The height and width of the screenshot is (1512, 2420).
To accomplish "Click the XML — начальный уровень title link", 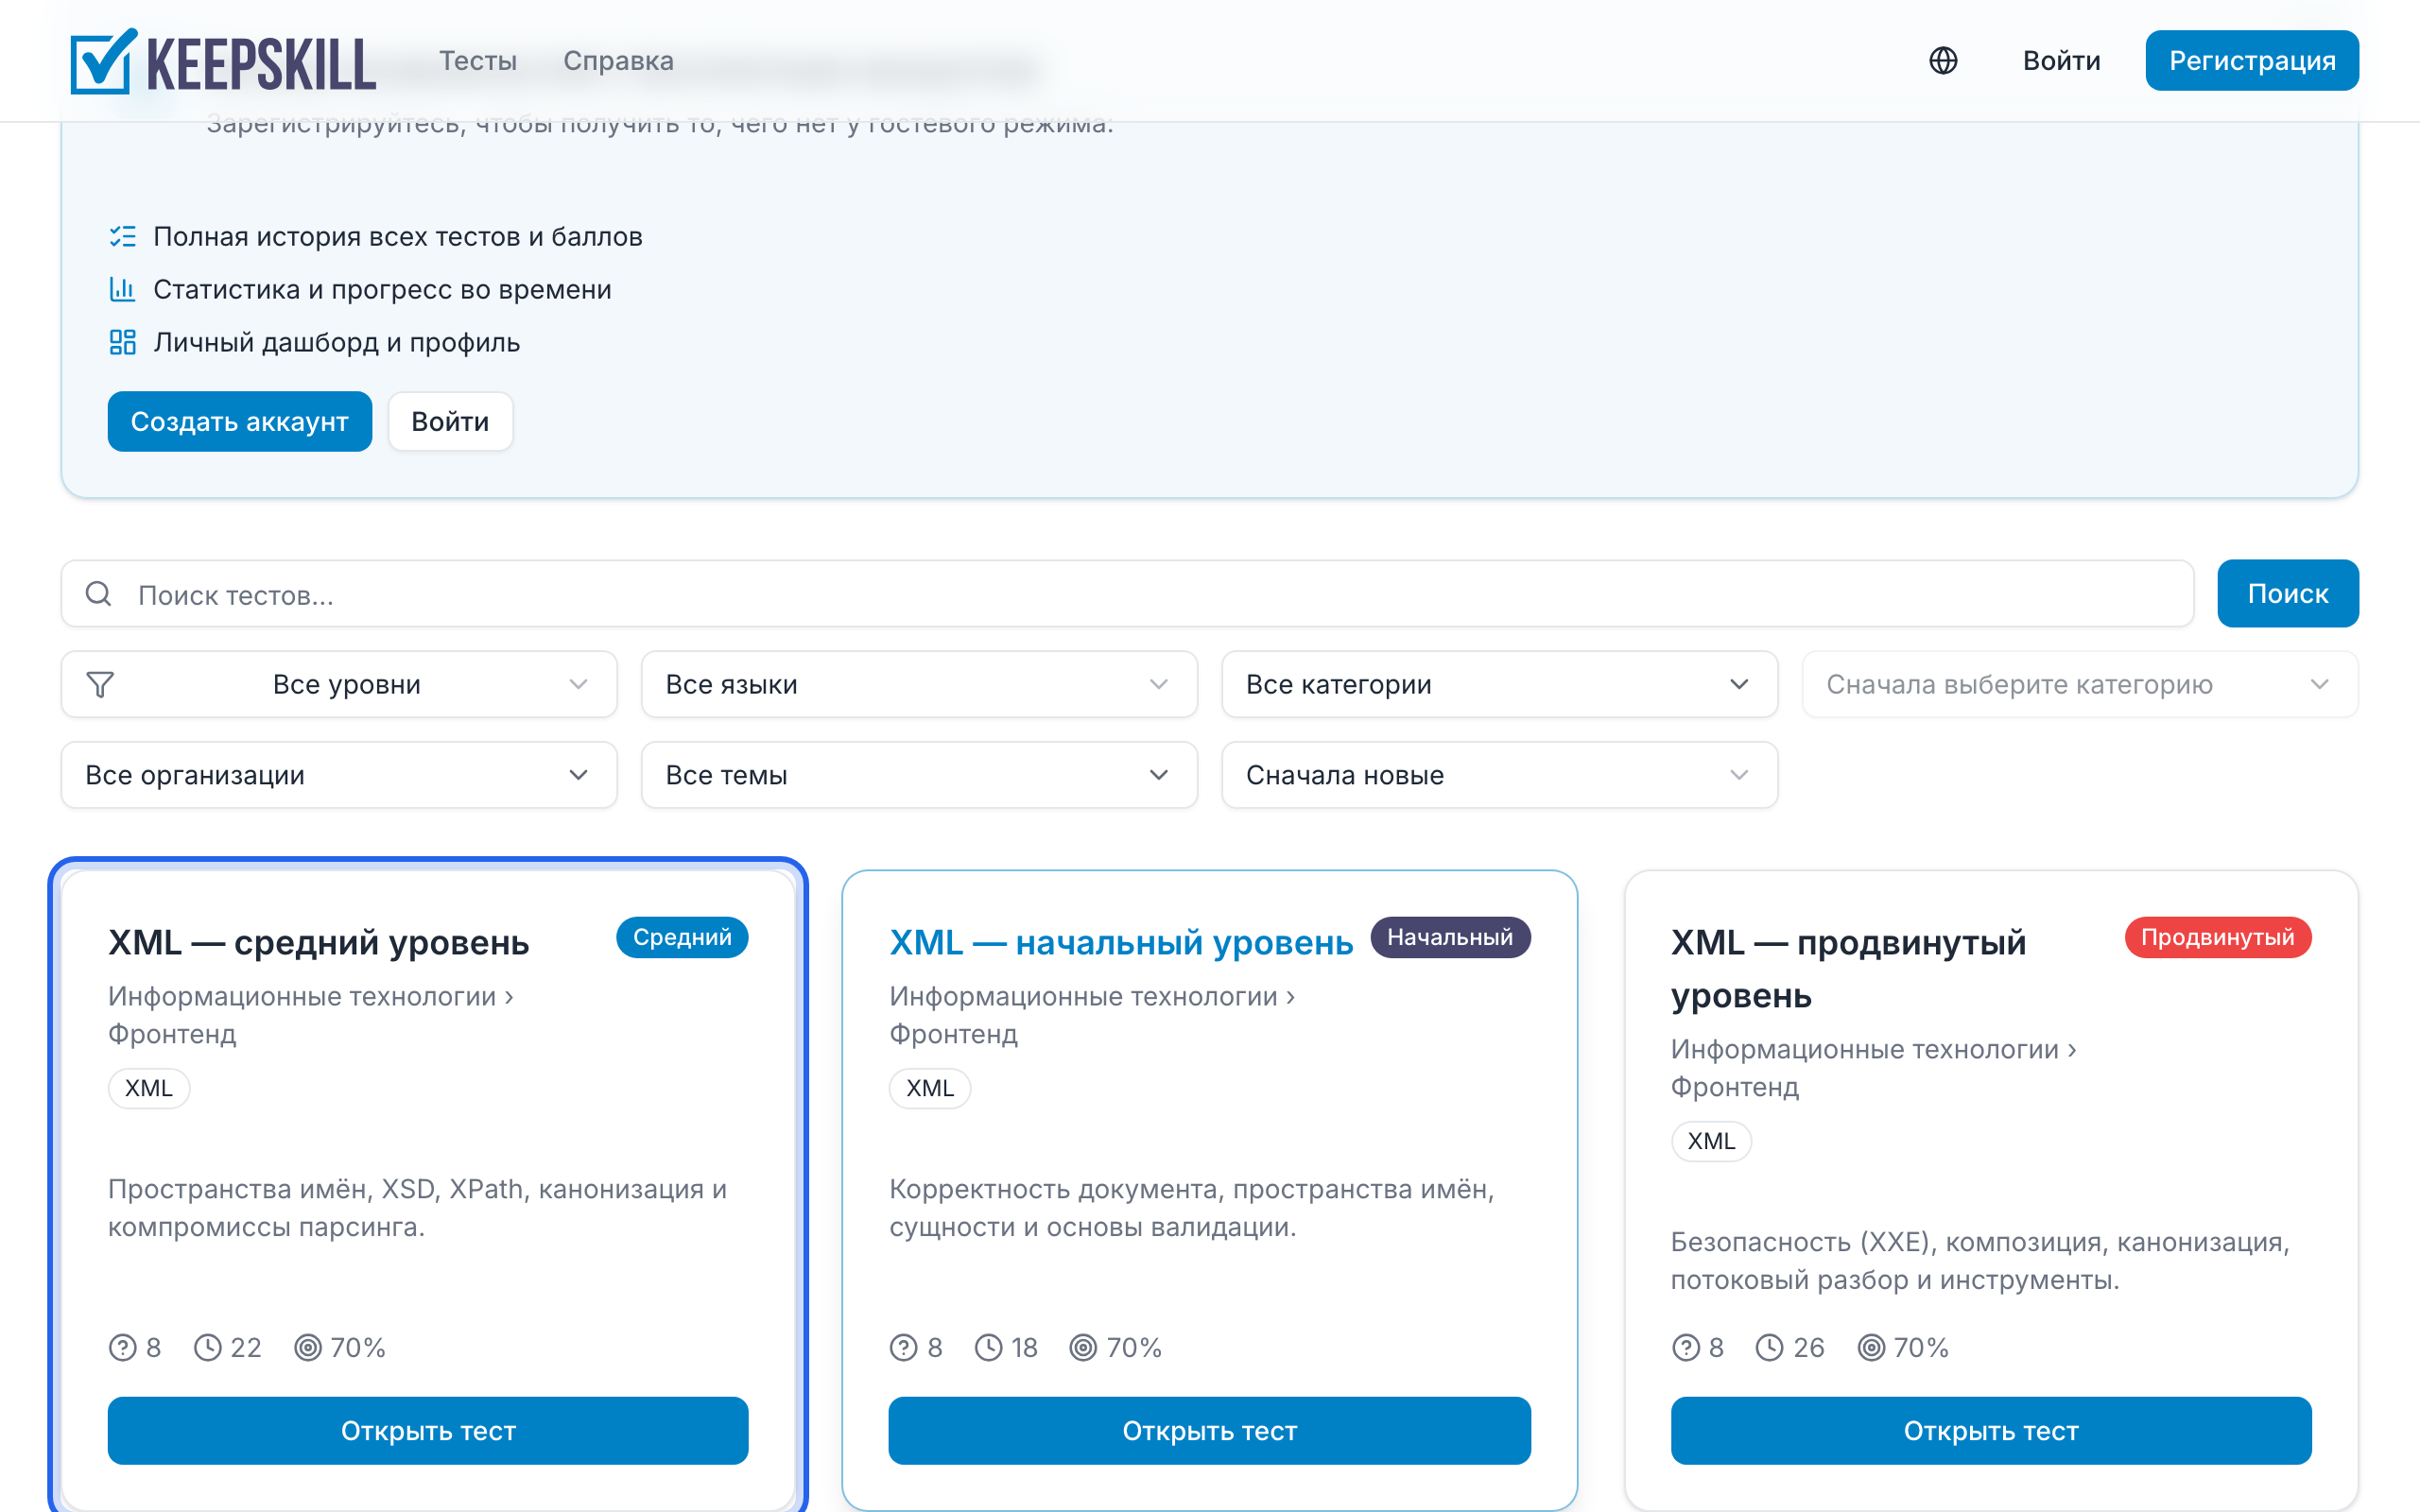I will pyautogui.click(x=1121, y=943).
